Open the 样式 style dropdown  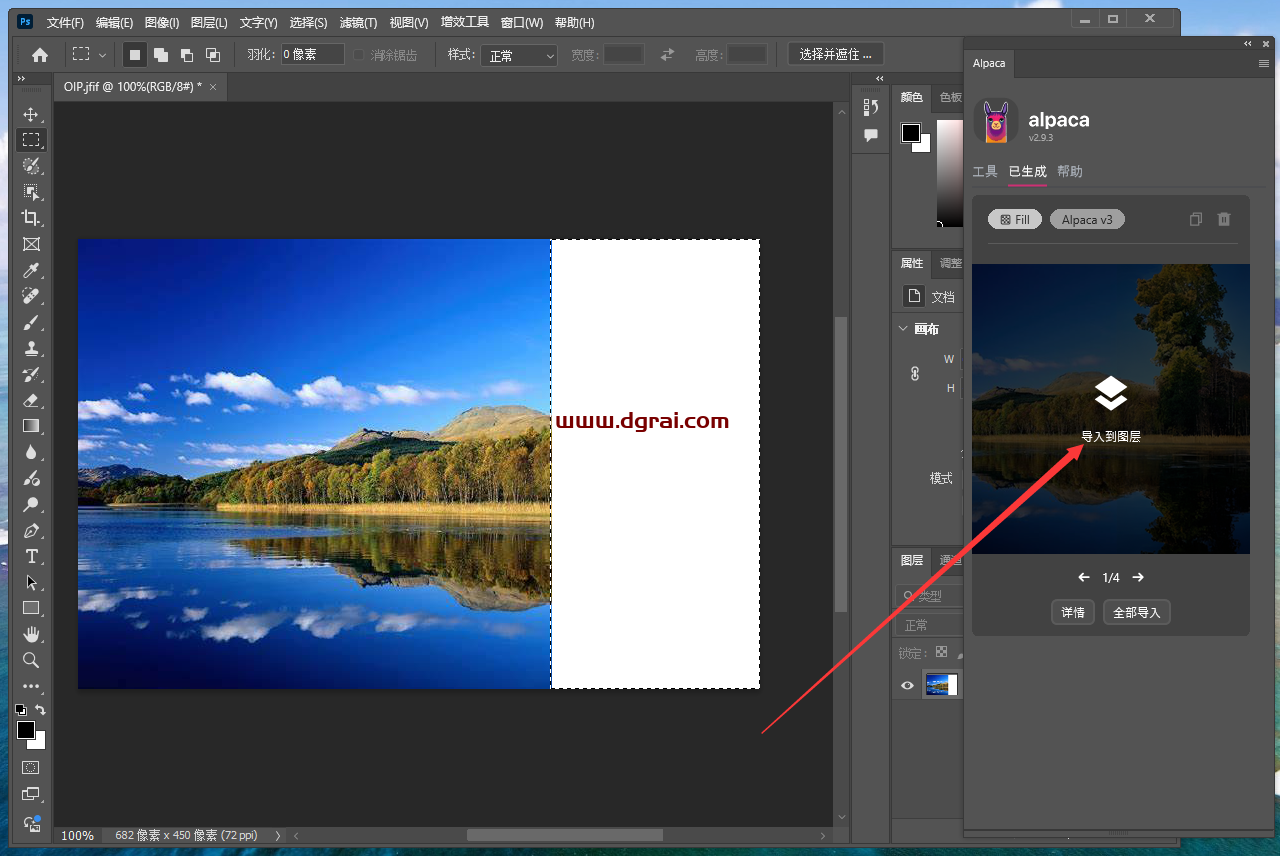pyautogui.click(x=518, y=56)
